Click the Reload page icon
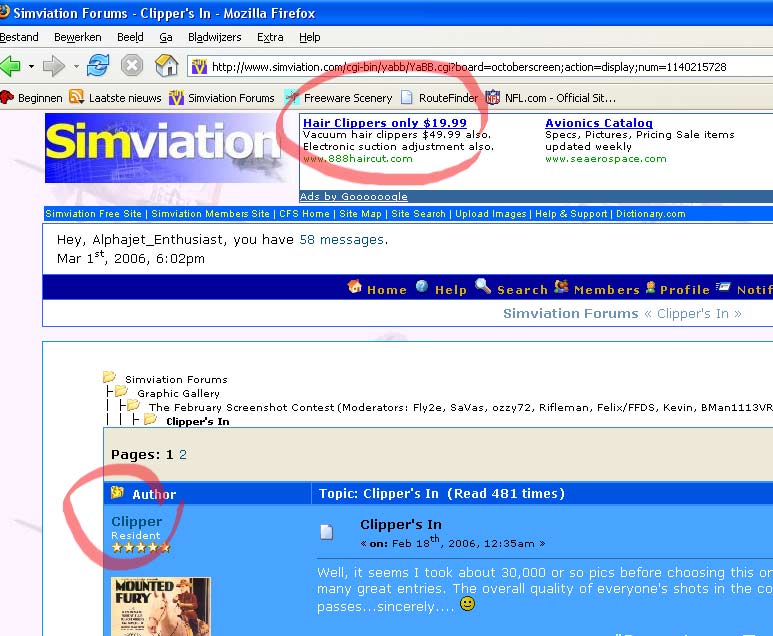The height and width of the screenshot is (636, 773). 98,67
